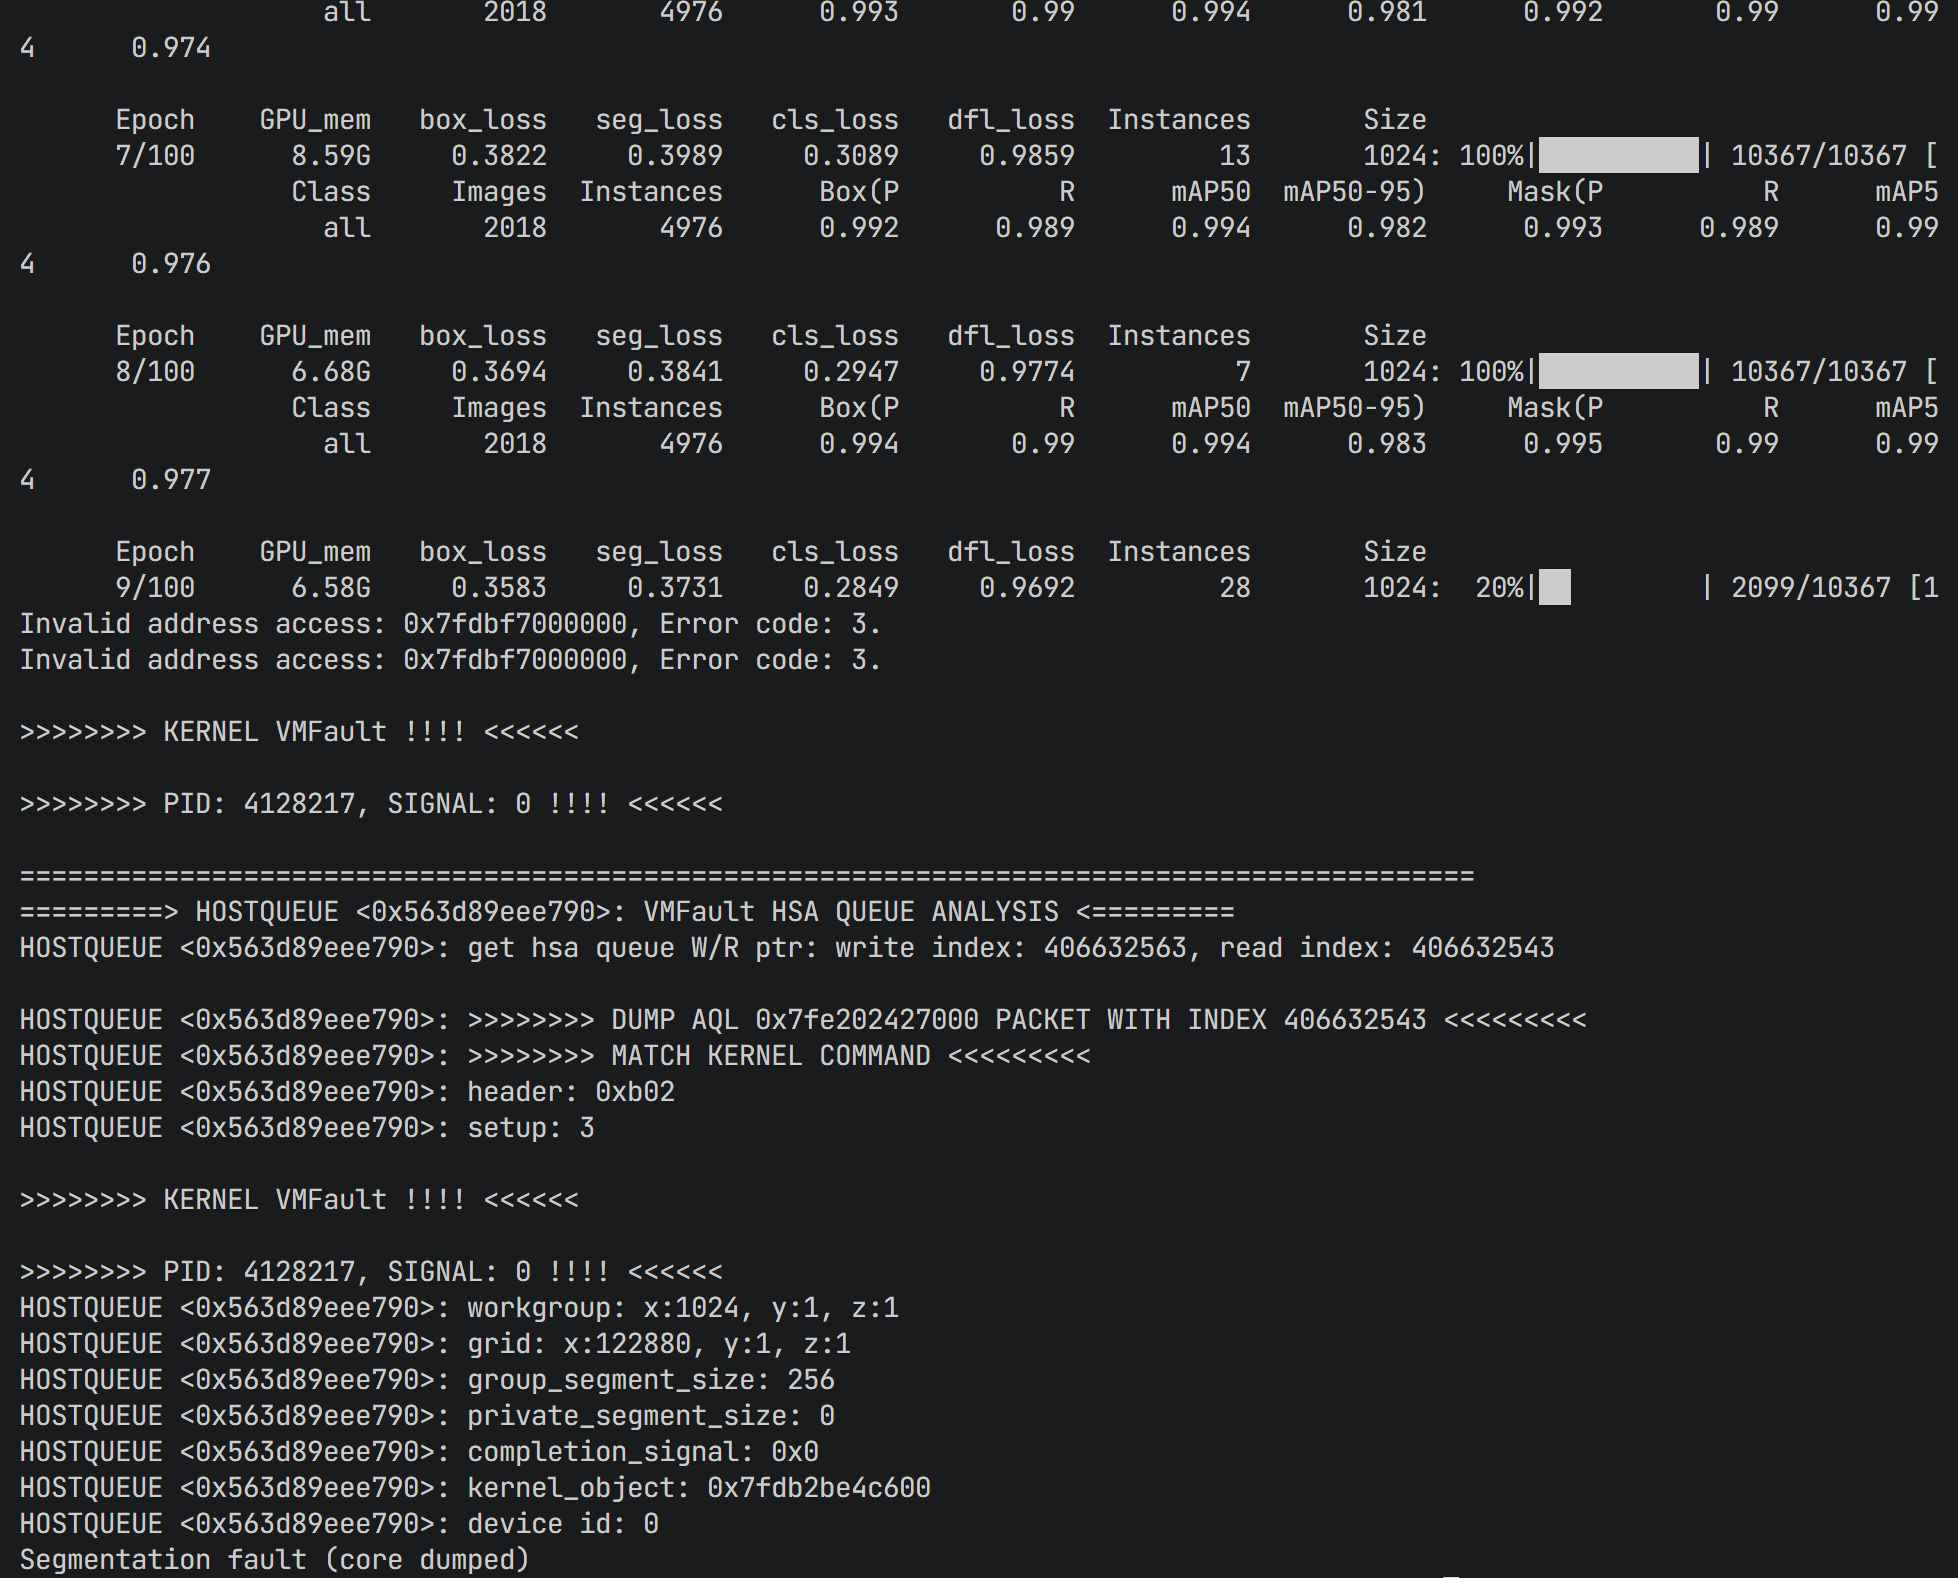Click the "DUMP AQL 0x7fe202427000 PACKET" line
Image resolution: width=1958 pixels, height=1578 pixels.
[803, 1020]
